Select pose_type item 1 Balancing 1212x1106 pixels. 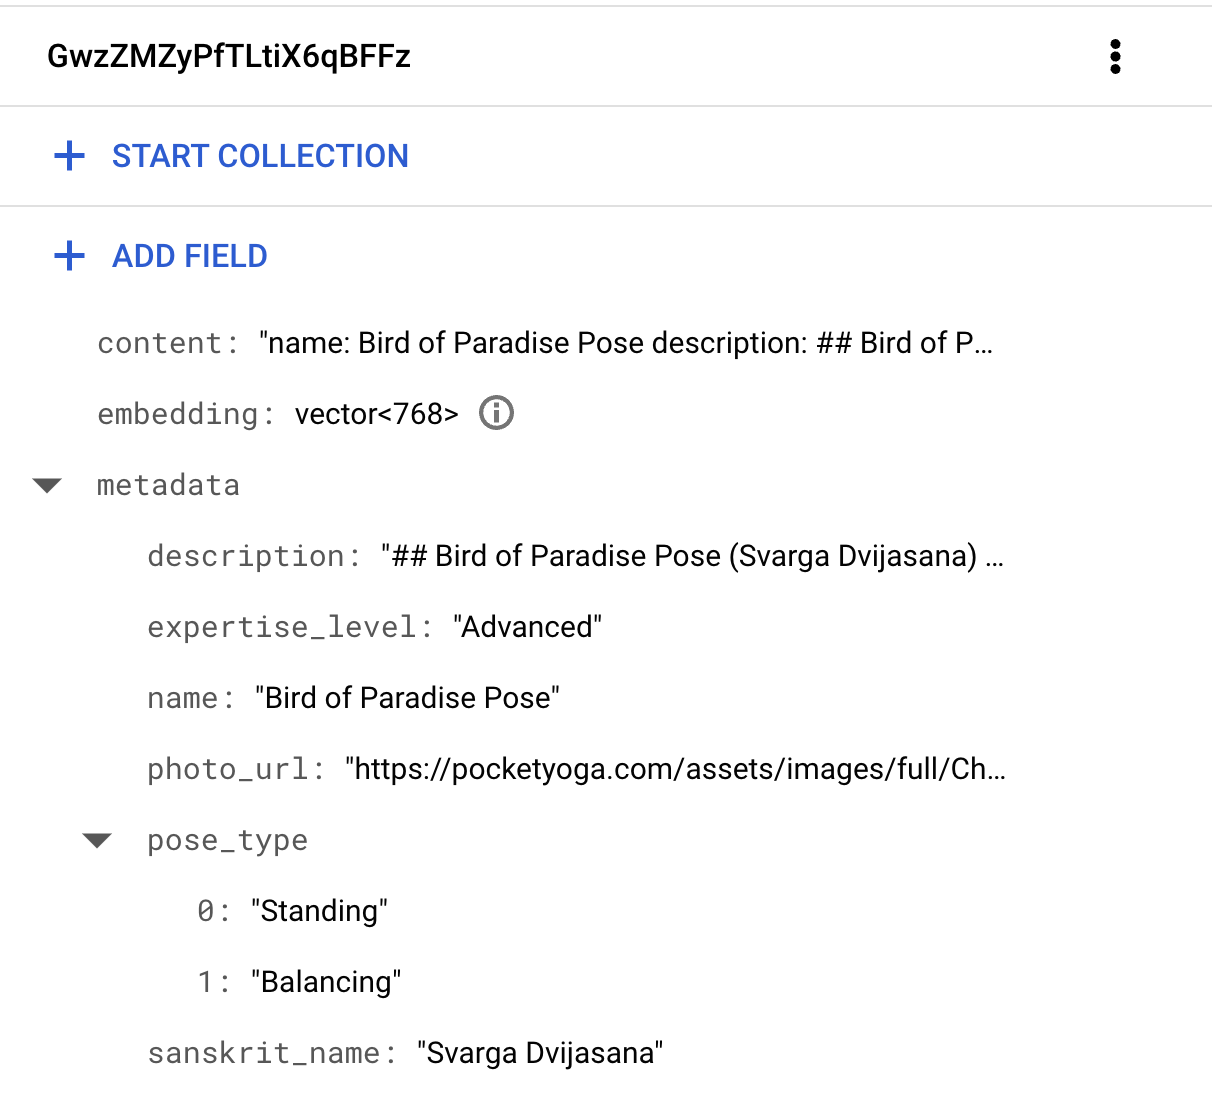click(x=327, y=982)
